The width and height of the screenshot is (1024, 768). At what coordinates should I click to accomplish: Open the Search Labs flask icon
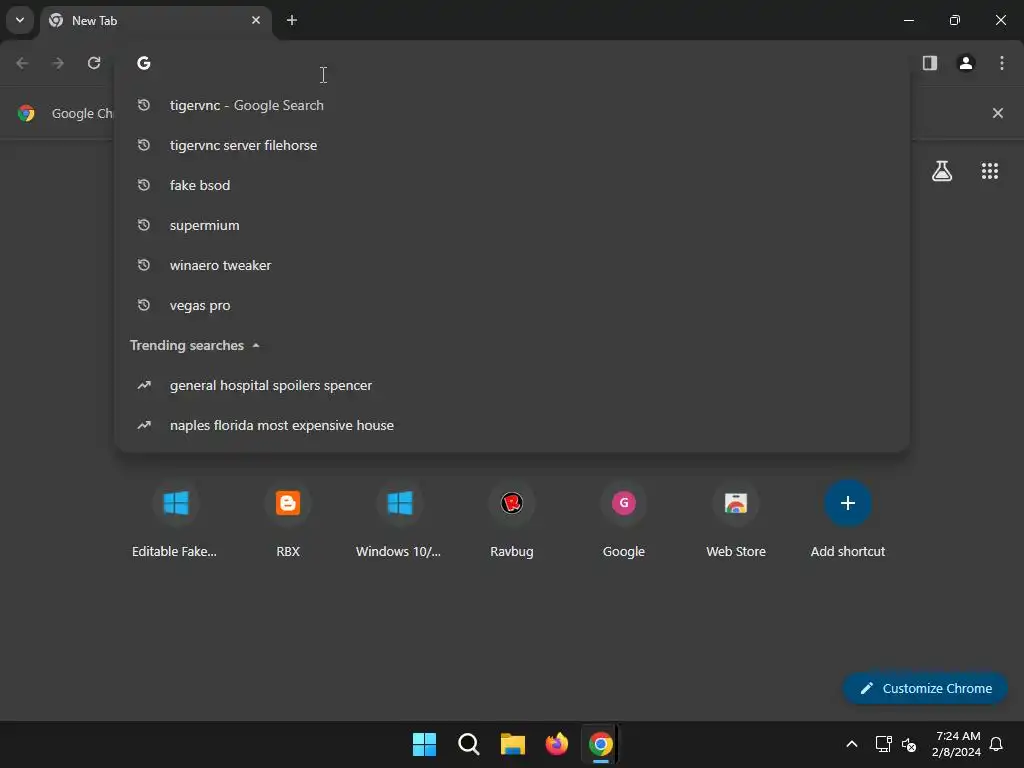(x=942, y=171)
